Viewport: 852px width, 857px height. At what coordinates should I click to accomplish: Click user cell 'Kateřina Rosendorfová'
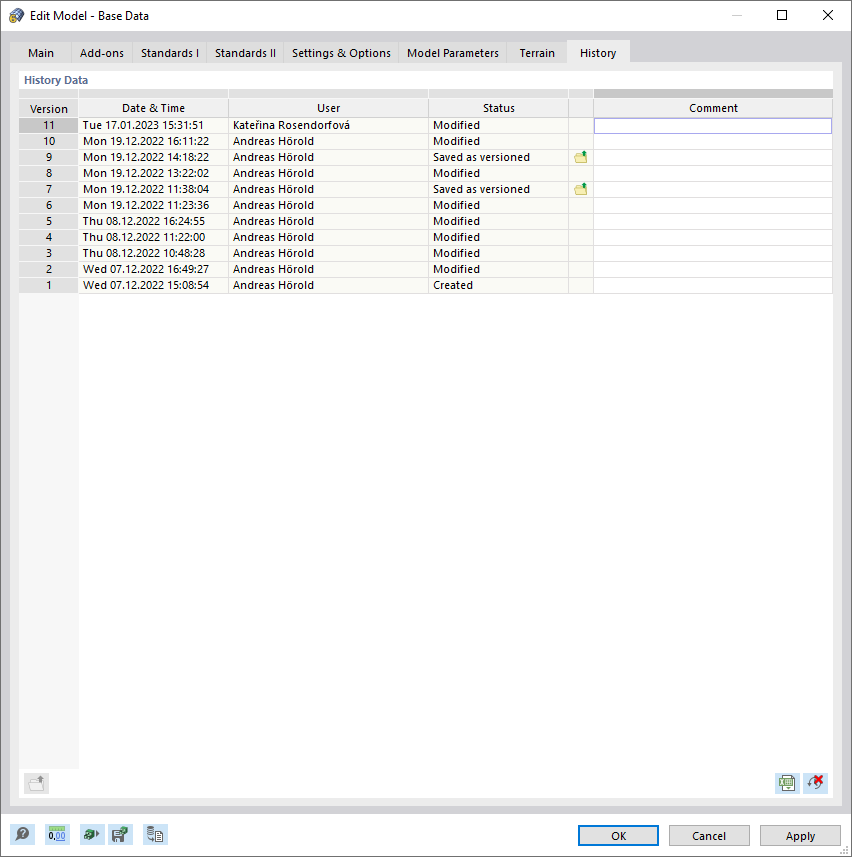(x=328, y=126)
